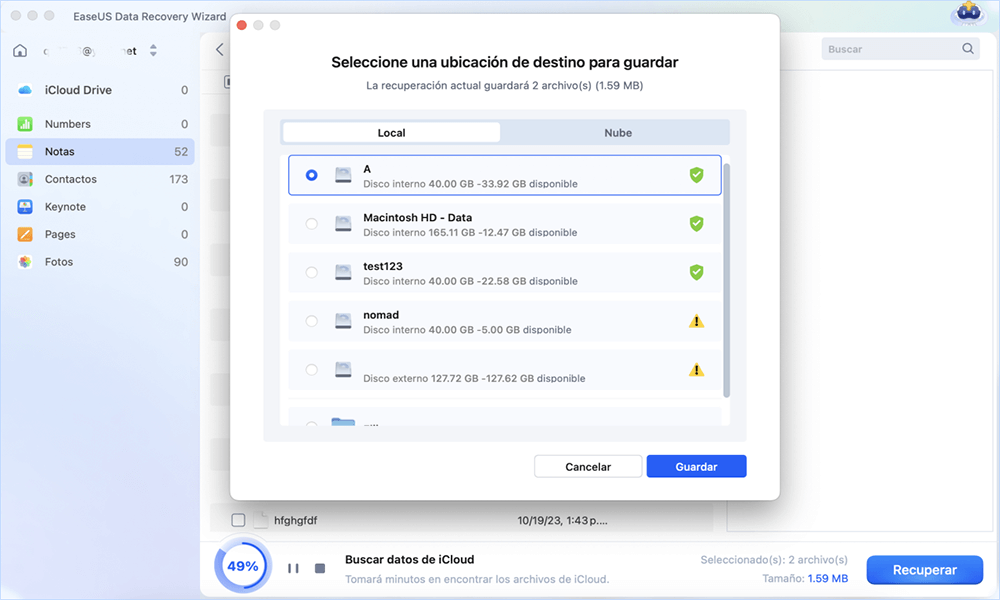The image size is (1000, 600).
Task: Expand the account switcher arrows
Action: click(x=153, y=50)
